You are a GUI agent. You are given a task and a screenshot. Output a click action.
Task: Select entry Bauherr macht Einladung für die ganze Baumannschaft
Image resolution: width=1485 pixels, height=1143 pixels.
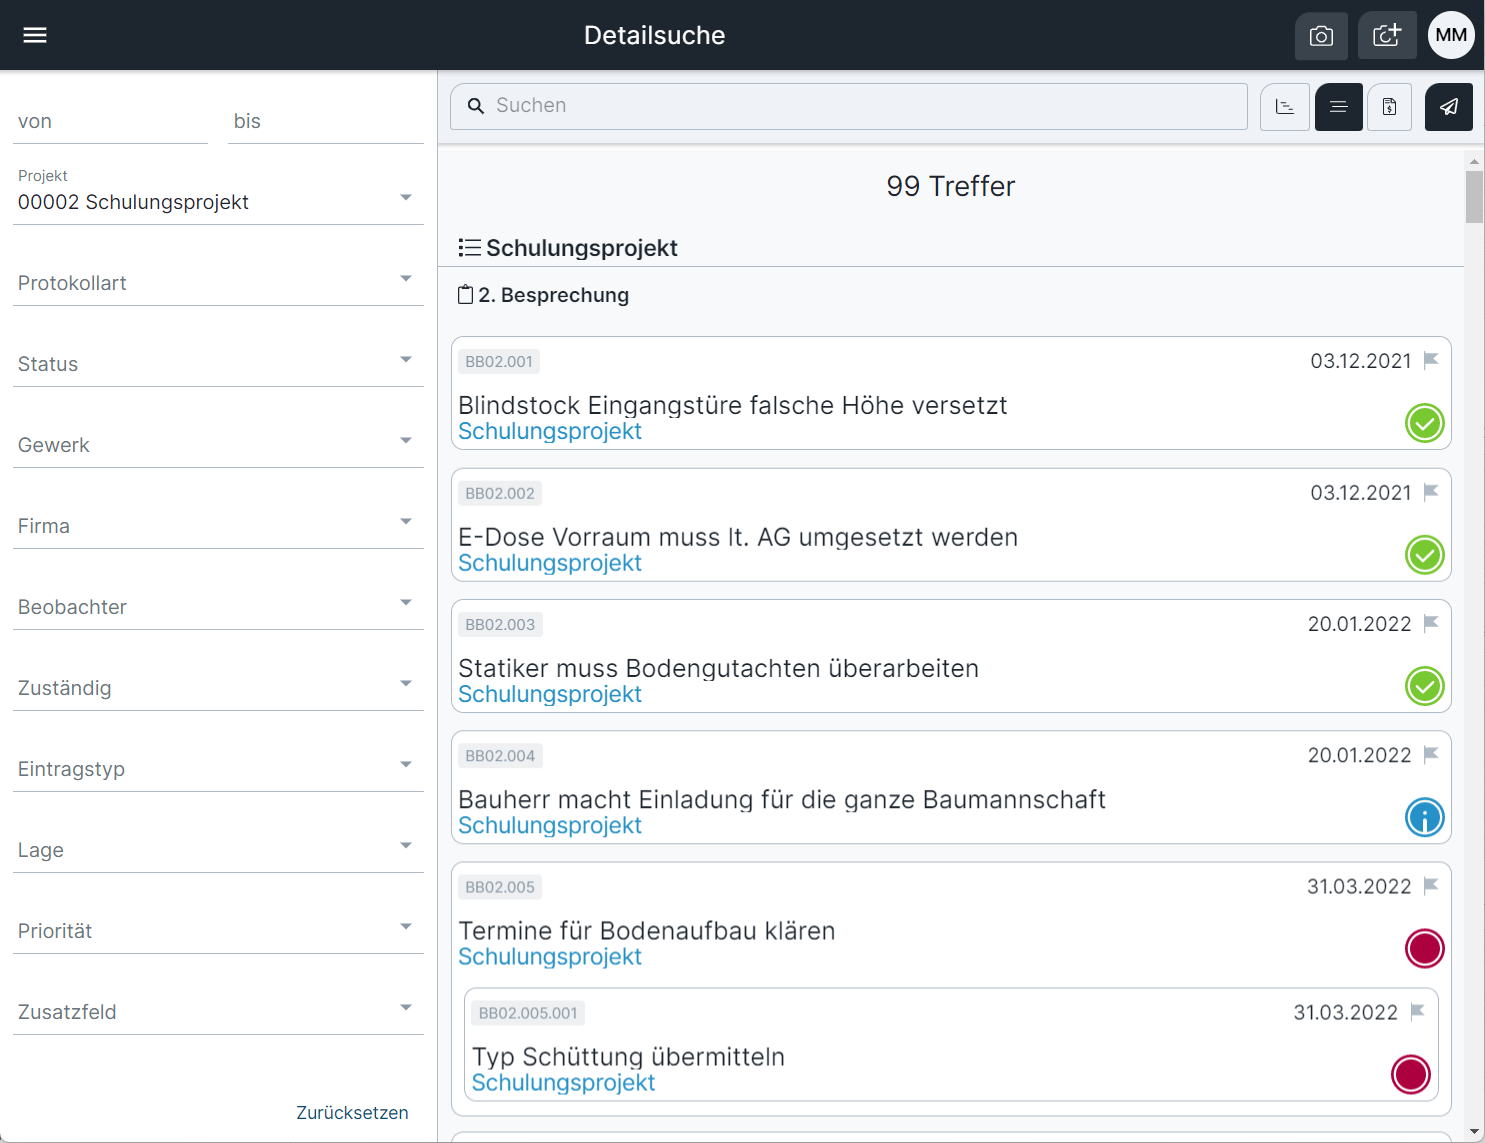(782, 799)
